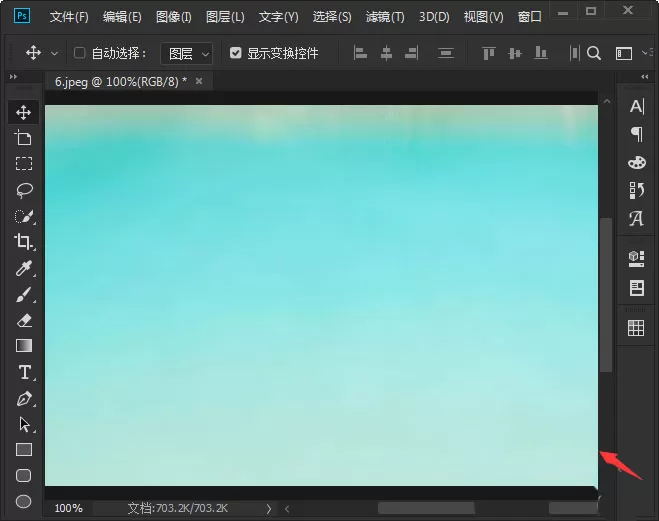Expand the Move tool preset arrow
The image size is (659, 521).
[55, 53]
